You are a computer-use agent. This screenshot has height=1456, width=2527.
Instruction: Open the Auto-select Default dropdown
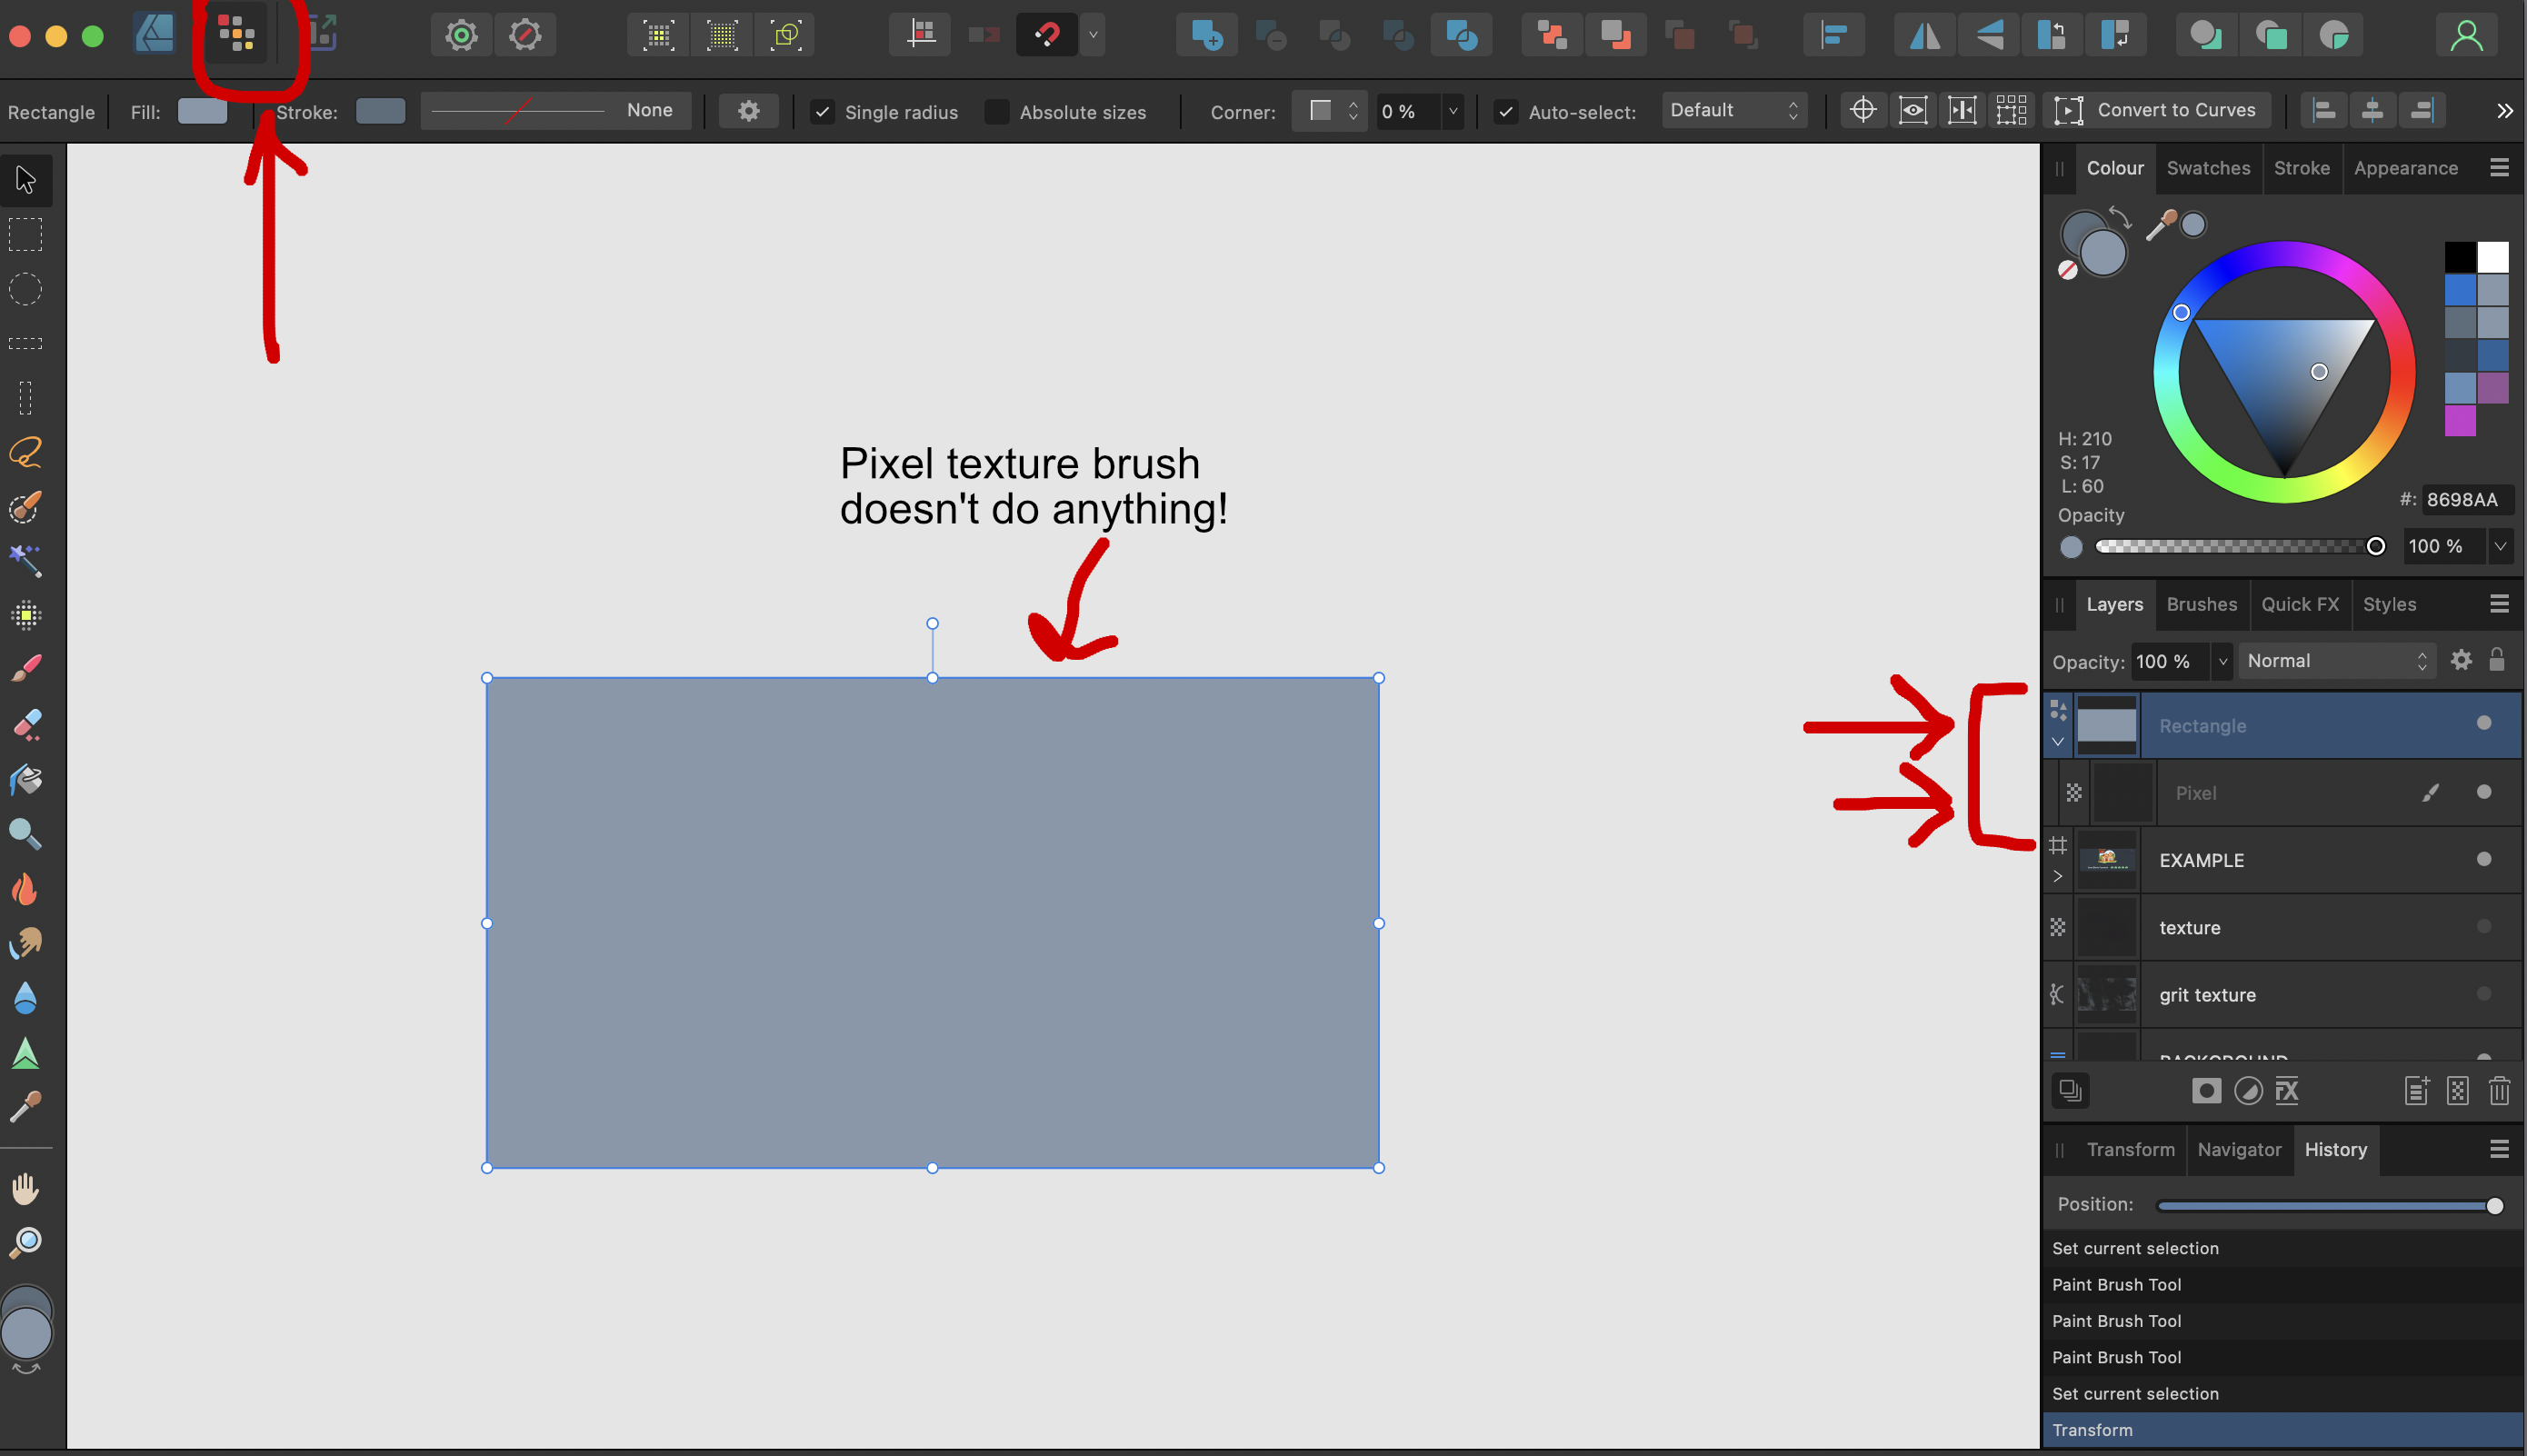click(x=1734, y=111)
